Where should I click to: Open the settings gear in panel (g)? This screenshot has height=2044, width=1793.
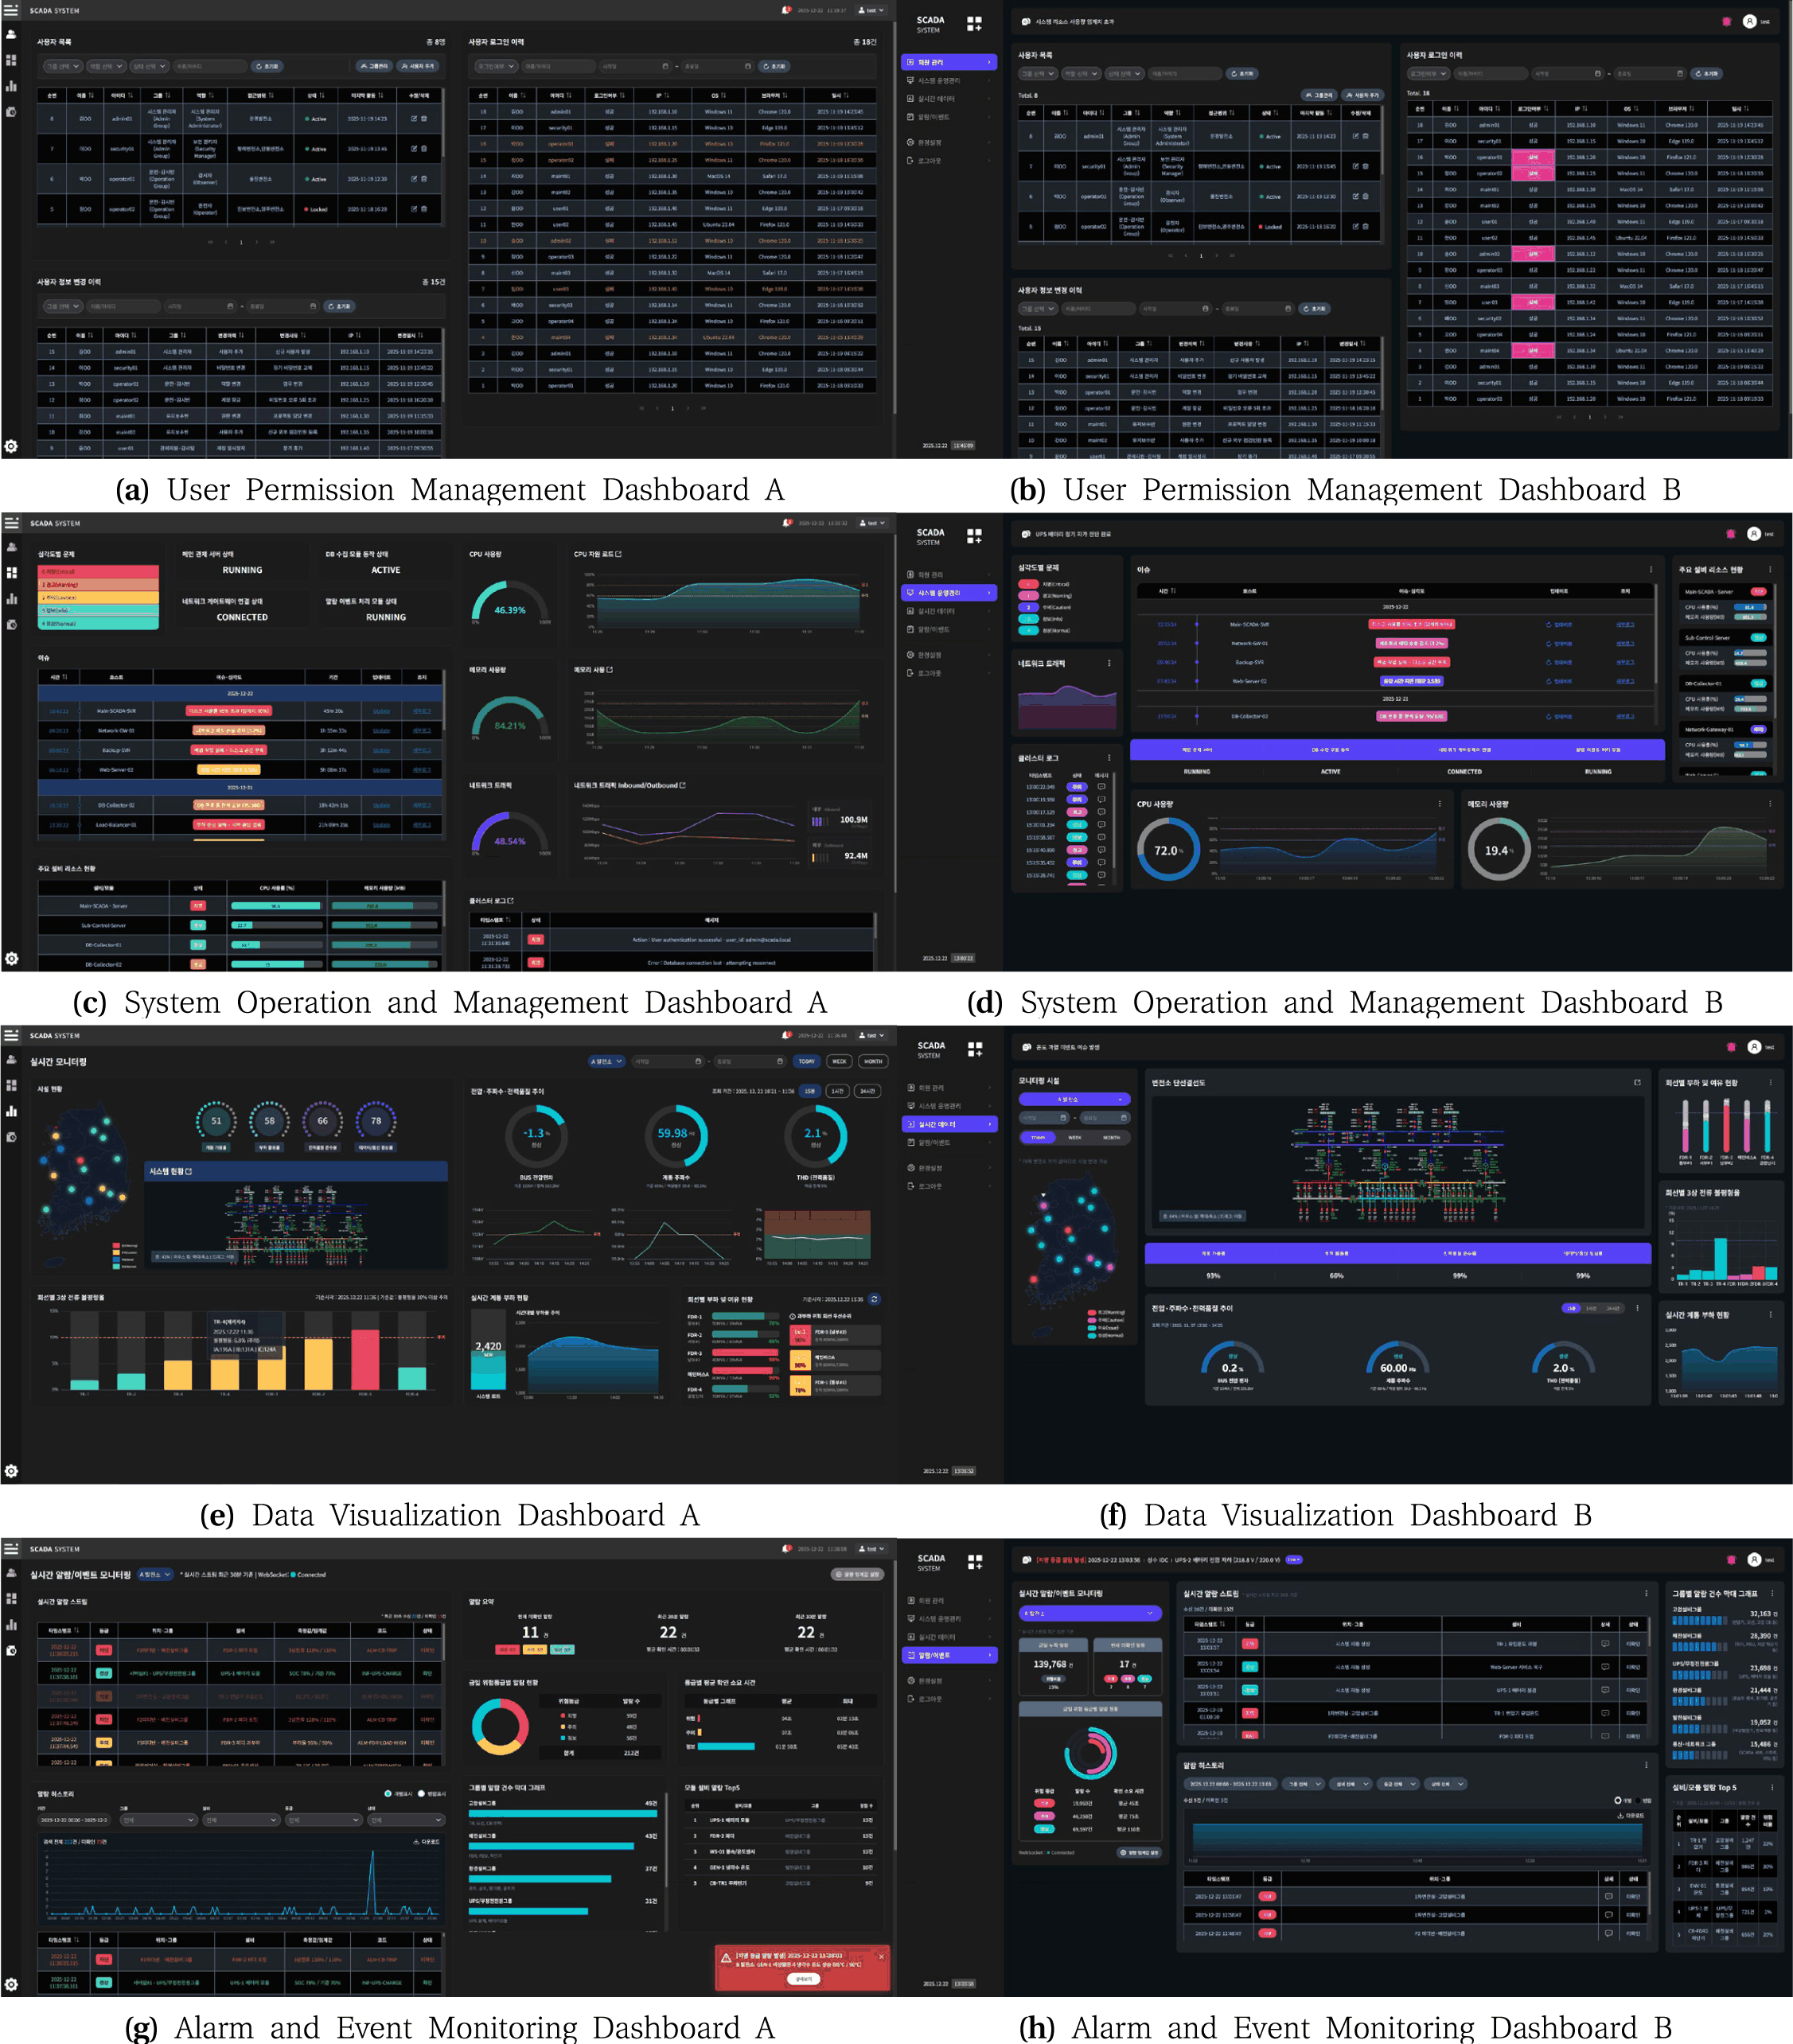tap(11, 1984)
